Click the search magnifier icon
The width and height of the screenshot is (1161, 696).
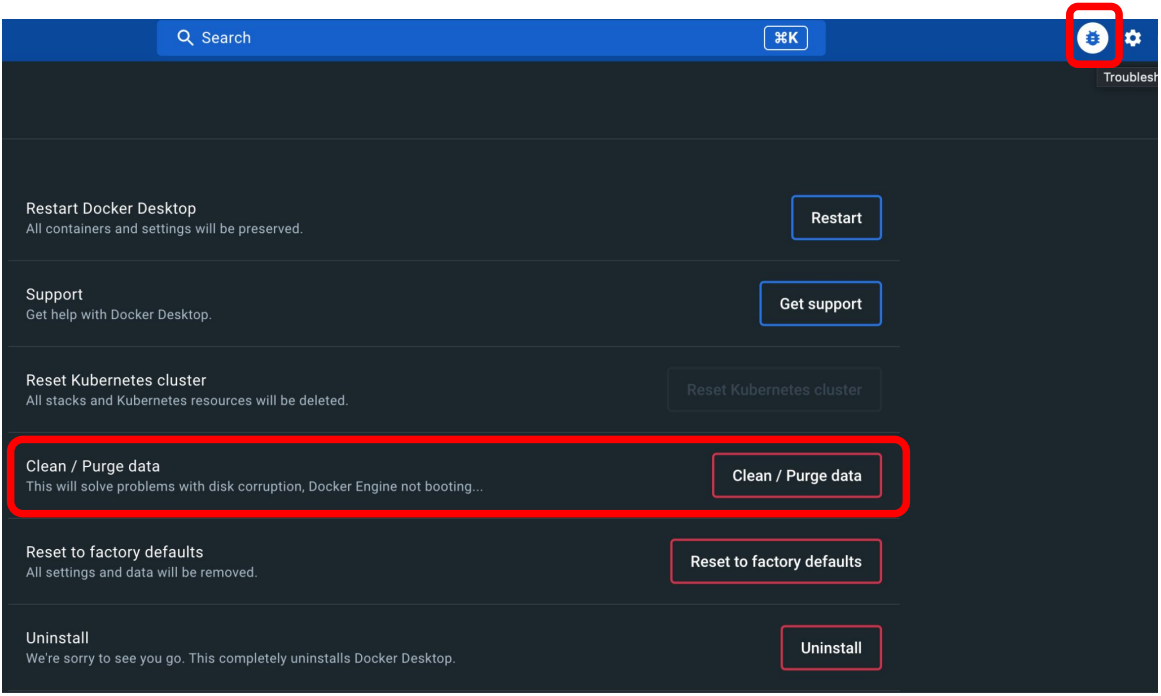(185, 38)
